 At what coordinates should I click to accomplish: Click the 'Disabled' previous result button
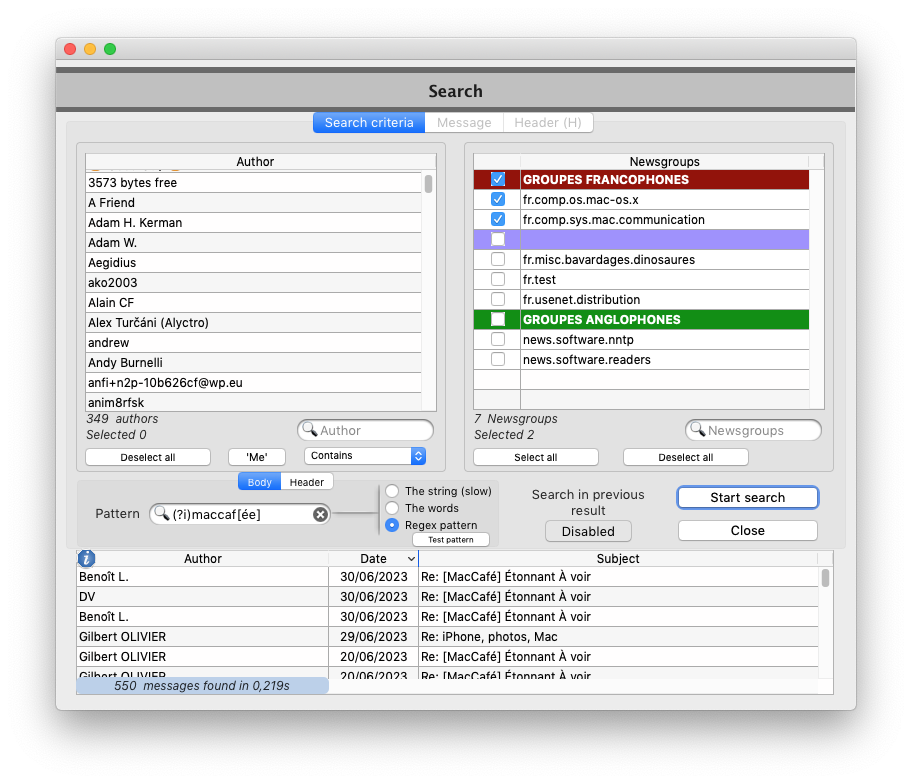(x=588, y=531)
